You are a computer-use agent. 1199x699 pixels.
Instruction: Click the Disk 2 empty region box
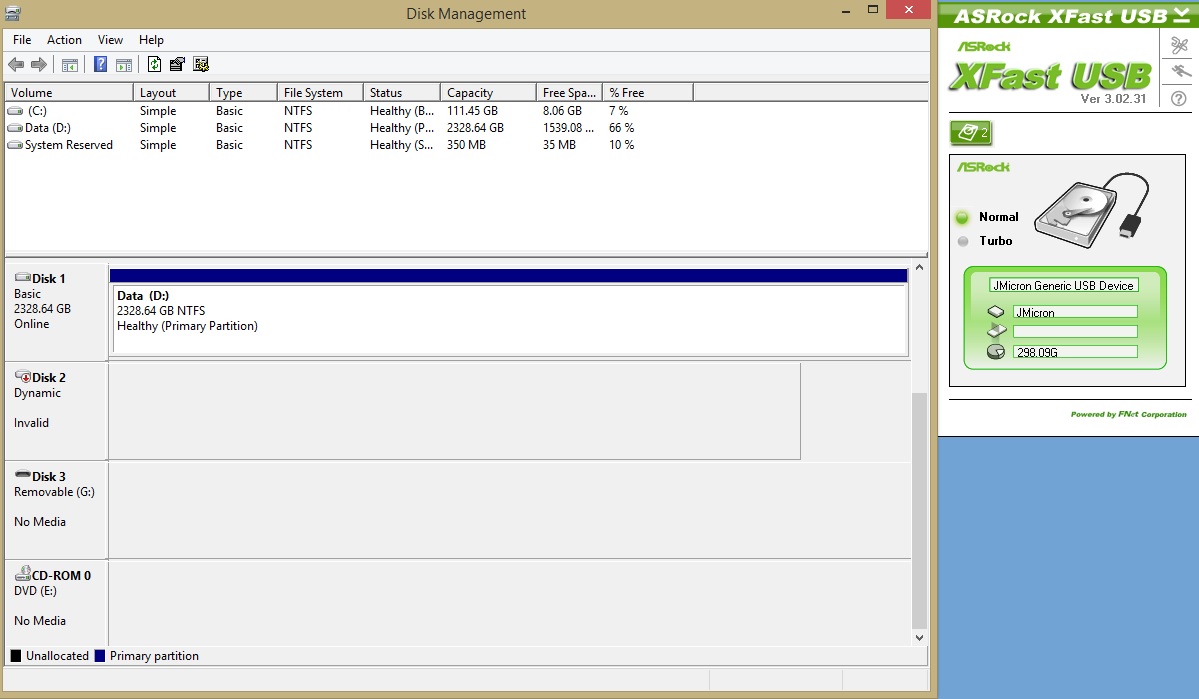pos(454,411)
